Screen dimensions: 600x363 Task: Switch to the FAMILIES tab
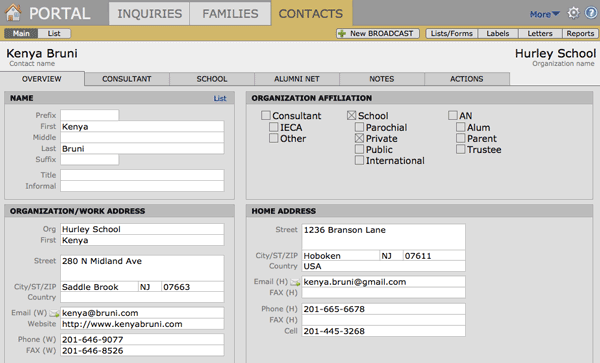230,14
